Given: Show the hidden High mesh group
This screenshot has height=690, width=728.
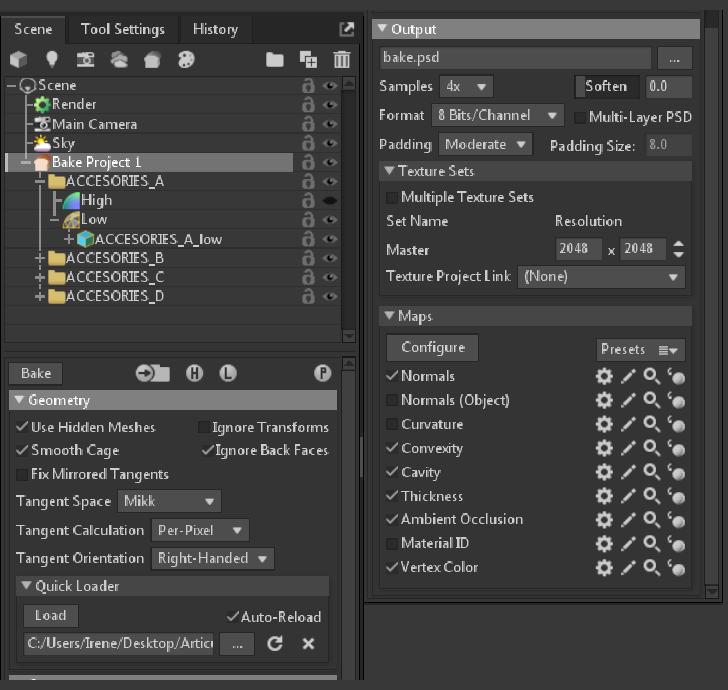Looking at the screenshot, I should (330, 201).
